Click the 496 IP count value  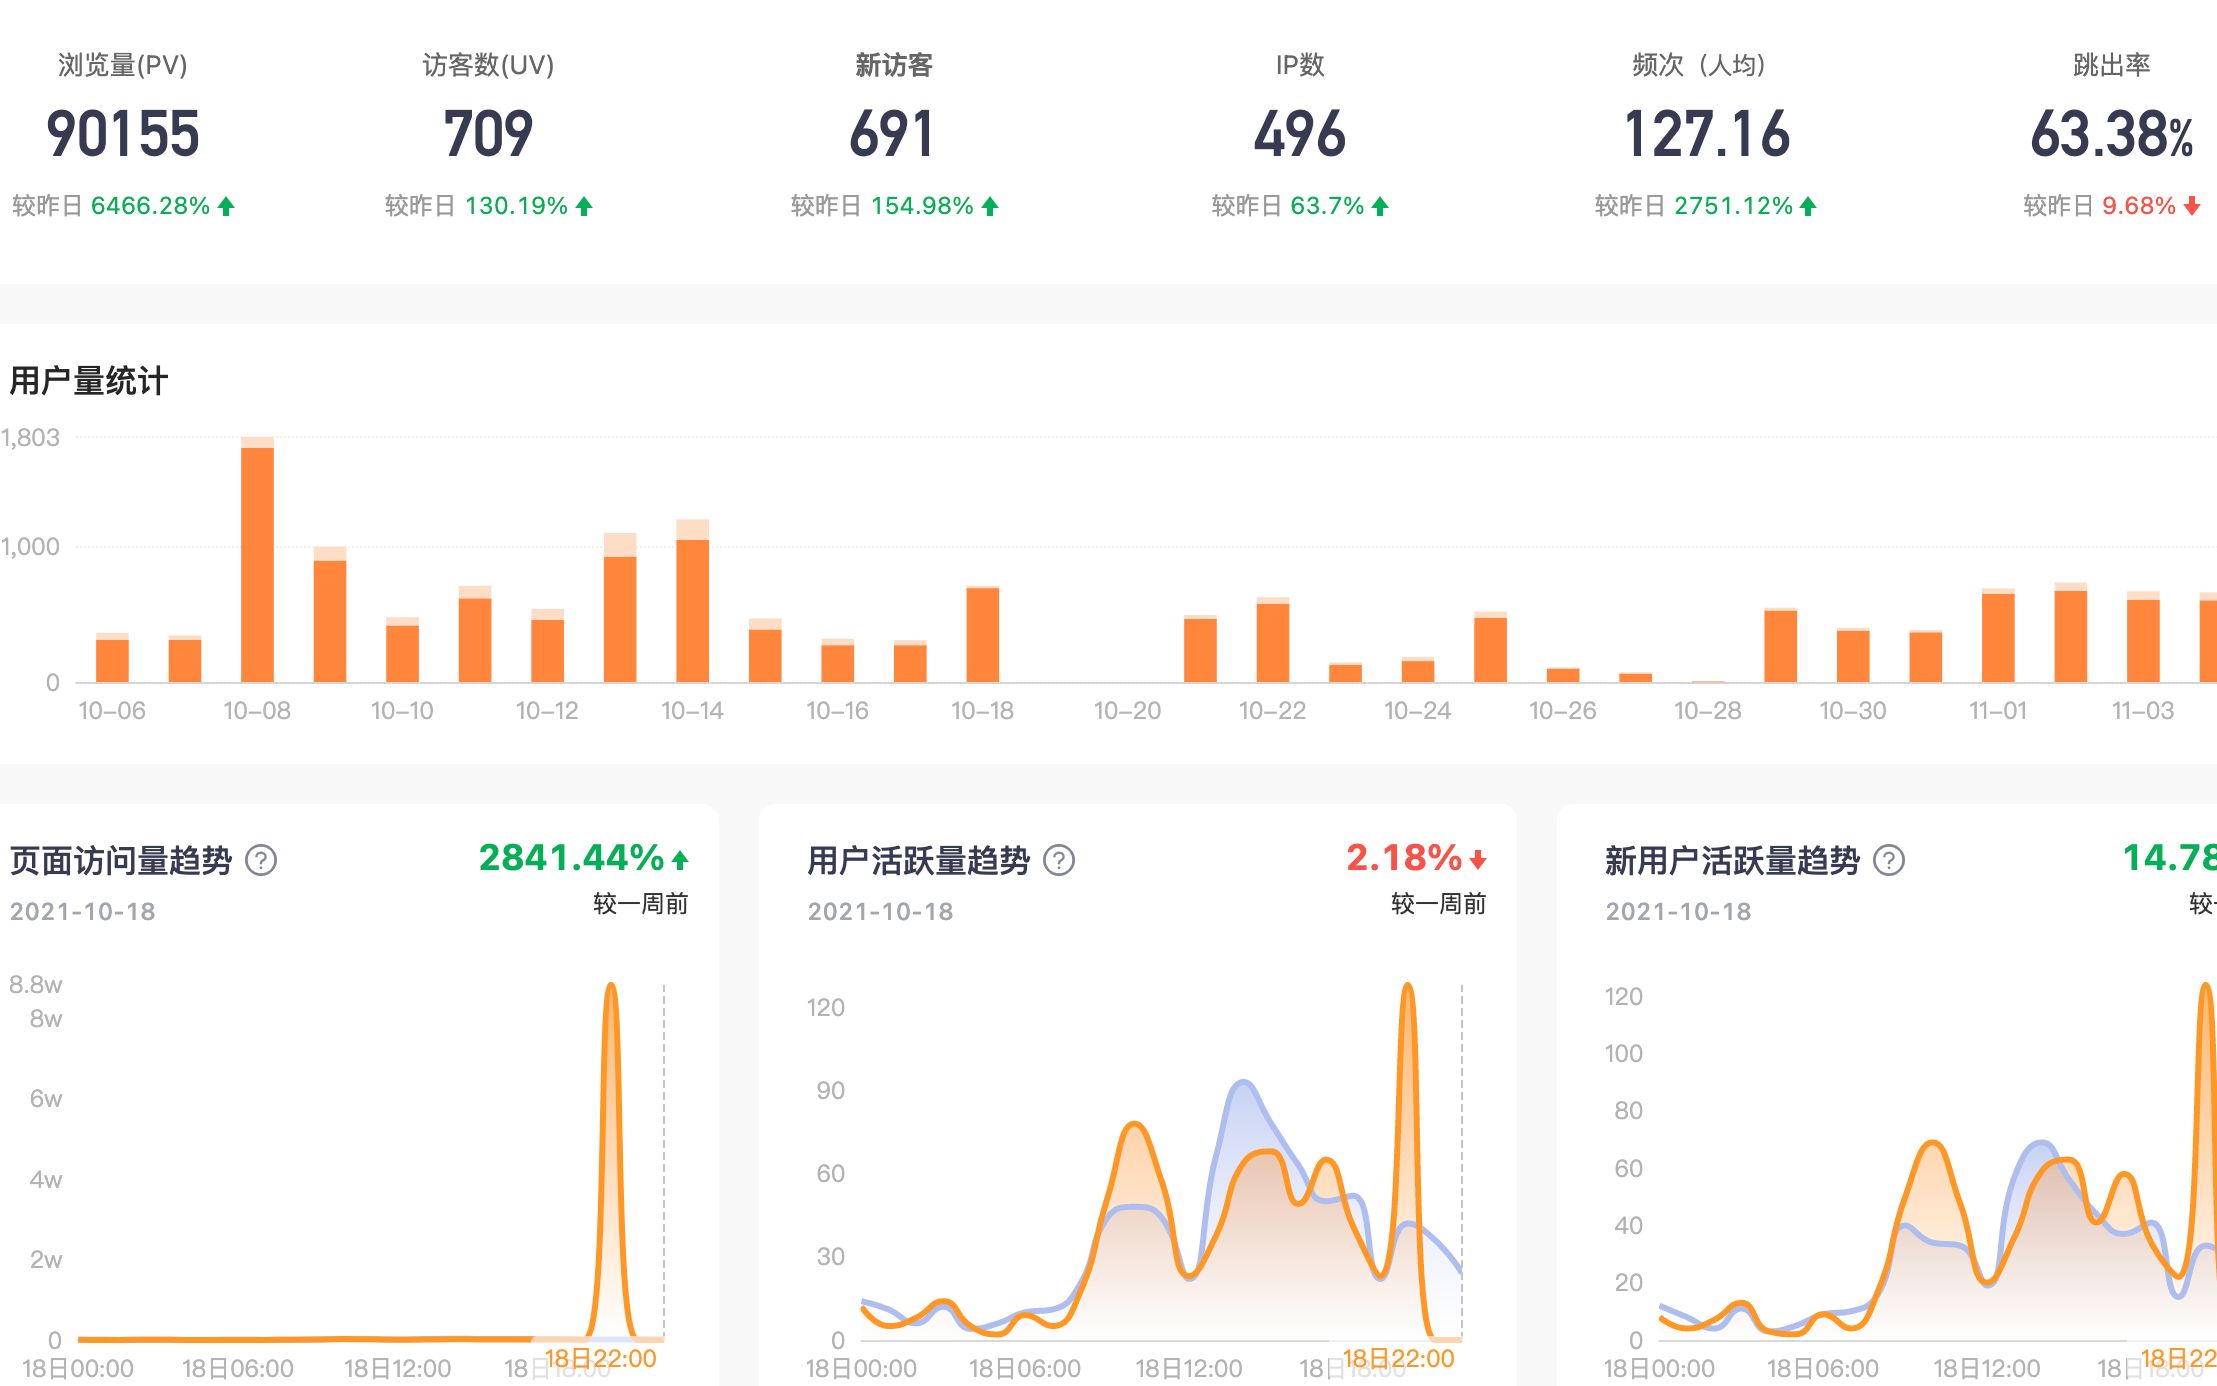(x=1300, y=134)
